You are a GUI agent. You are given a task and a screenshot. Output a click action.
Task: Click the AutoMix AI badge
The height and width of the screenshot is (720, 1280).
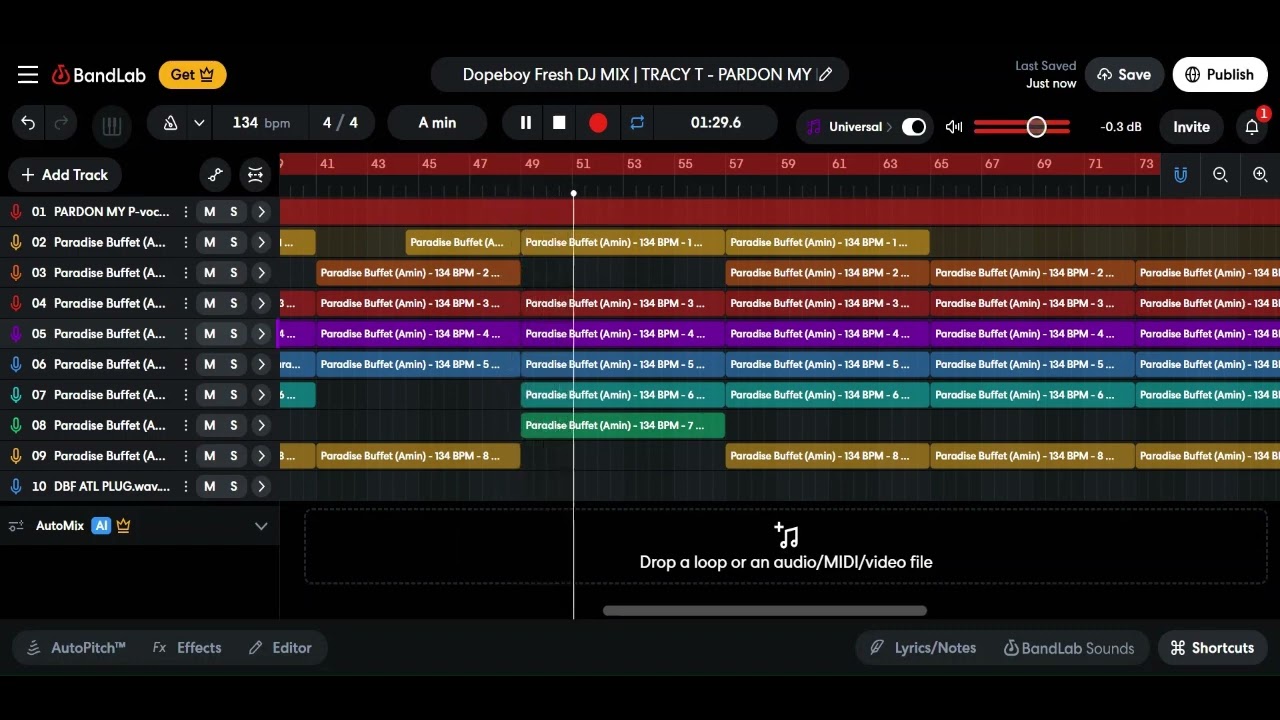(x=101, y=525)
